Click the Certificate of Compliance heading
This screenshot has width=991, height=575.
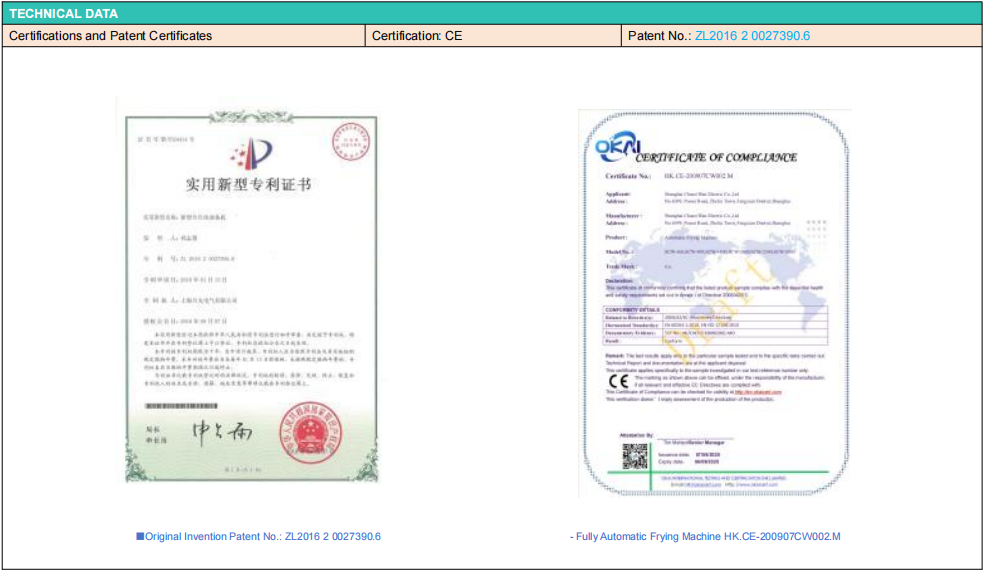click(716, 157)
